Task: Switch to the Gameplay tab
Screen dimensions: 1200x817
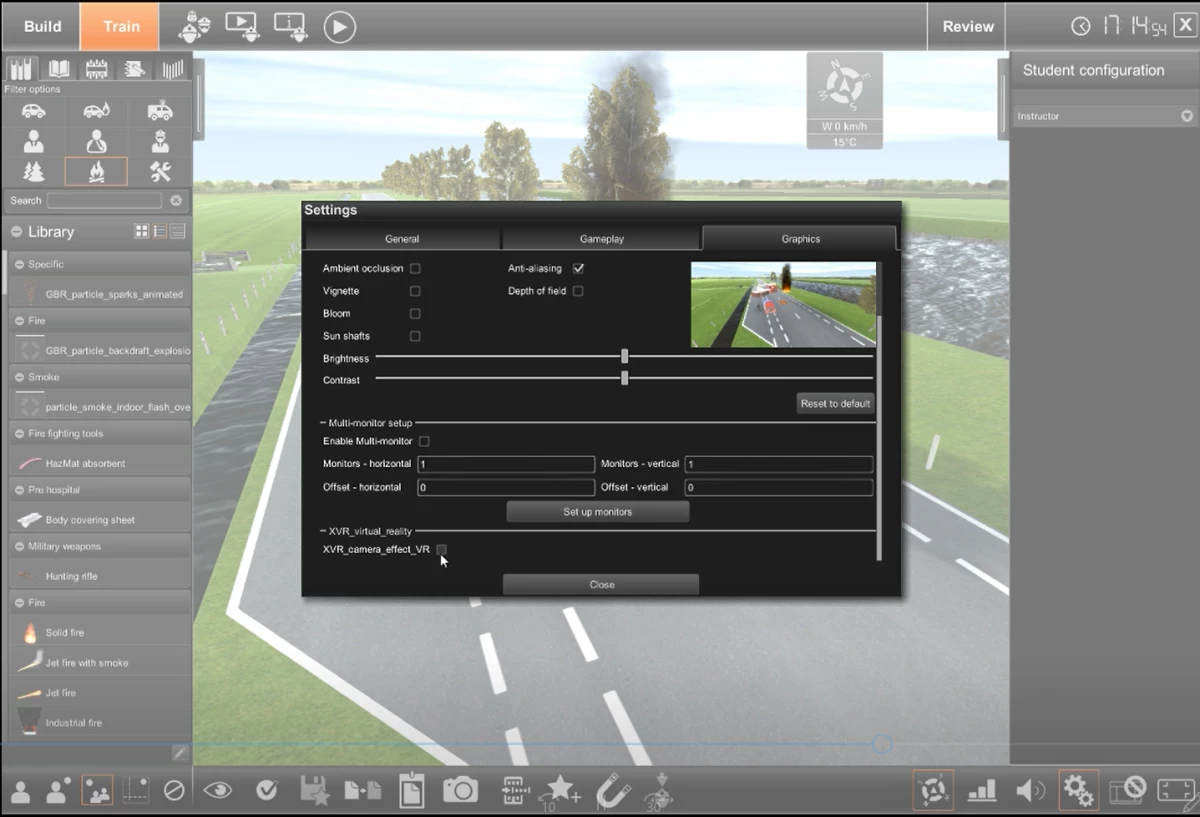Action: click(601, 239)
